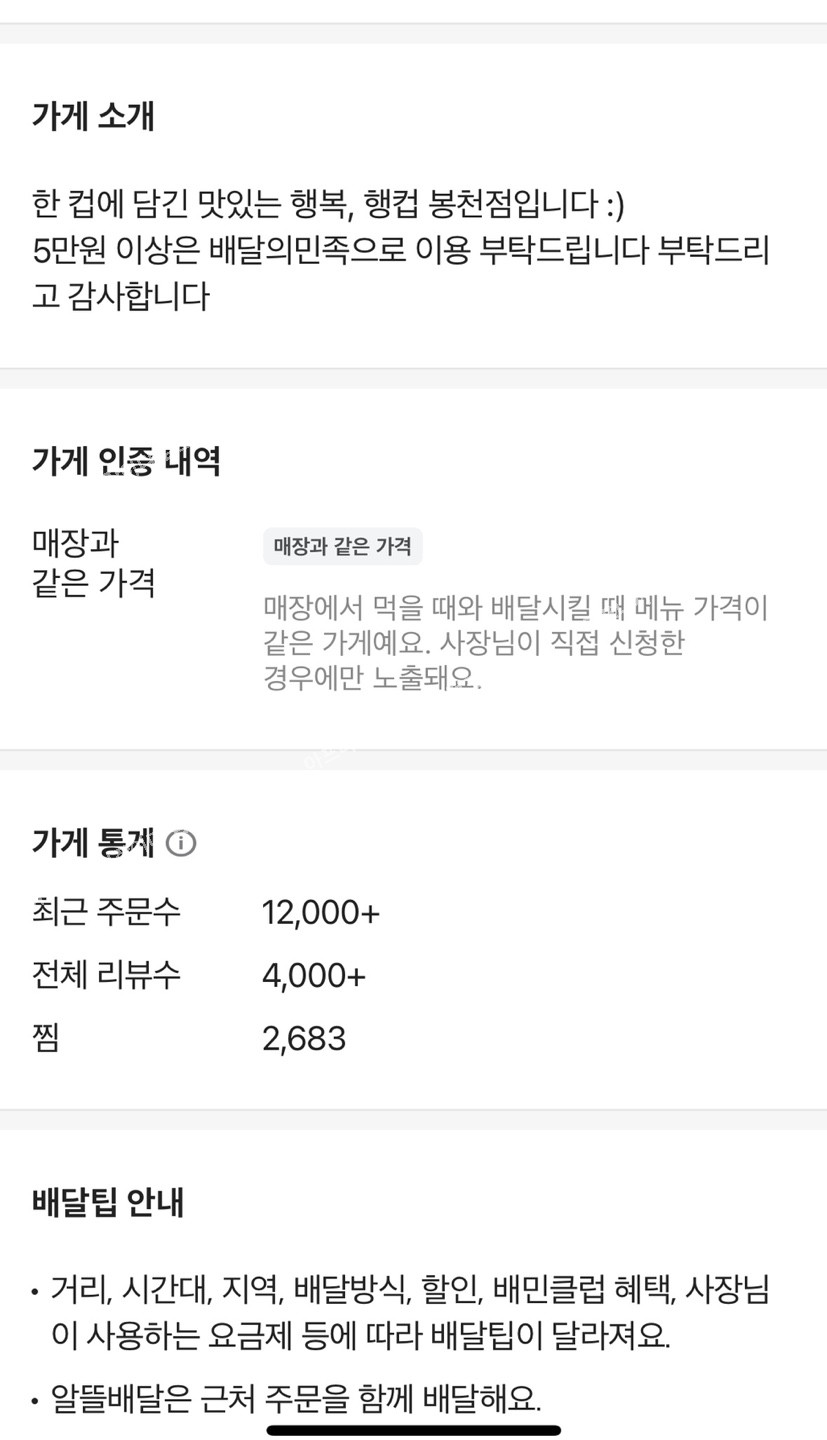Tap the 전체 리뷰수 label

coord(106,974)
